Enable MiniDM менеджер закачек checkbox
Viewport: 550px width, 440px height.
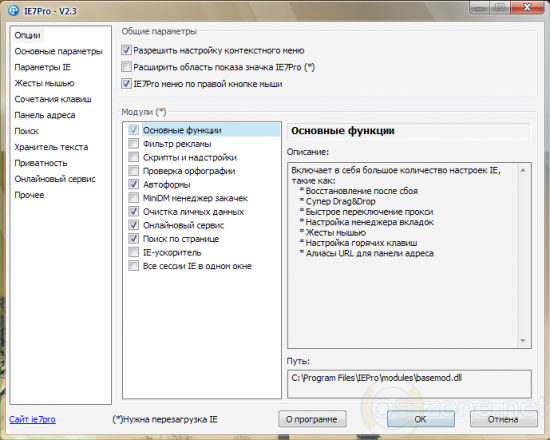point(133,198)
